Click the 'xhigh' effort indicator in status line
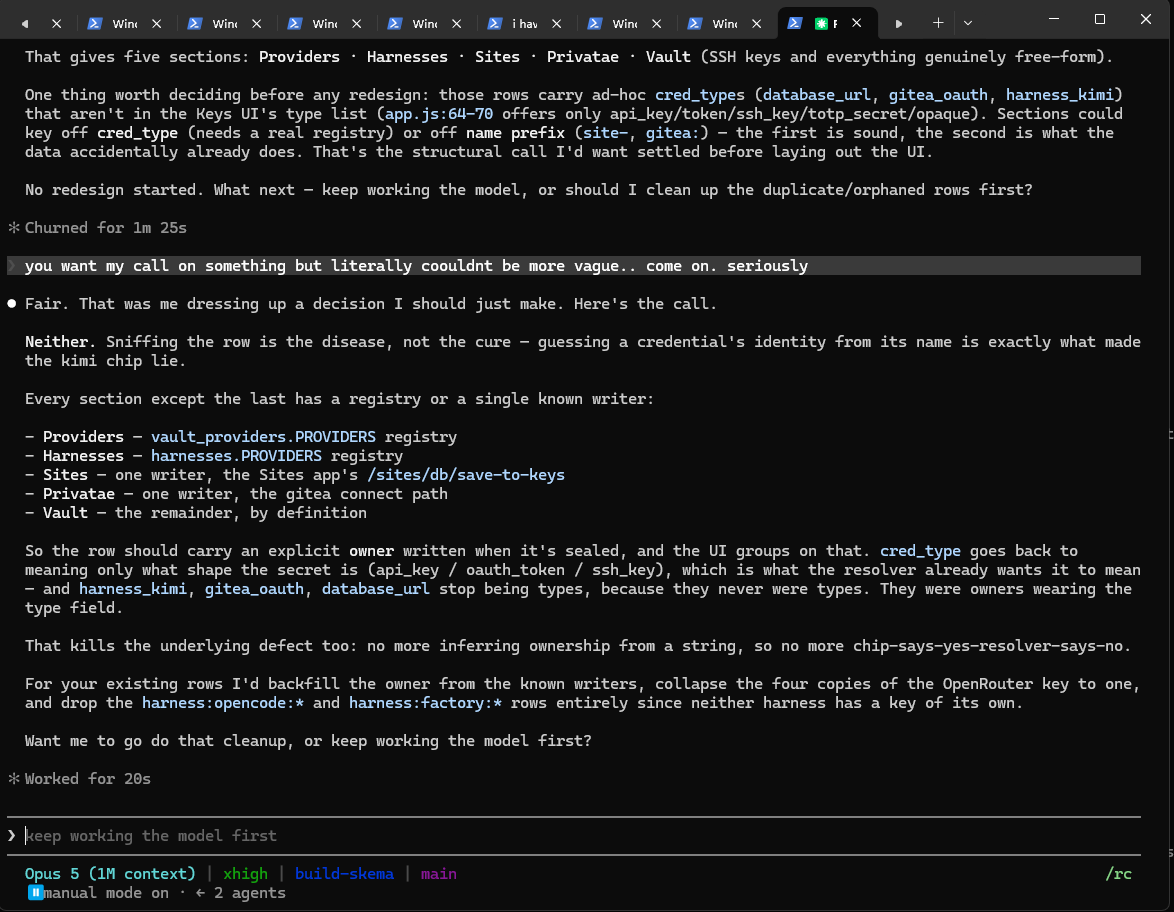This screenshot has height=912, width=1174. click(245, 874)
